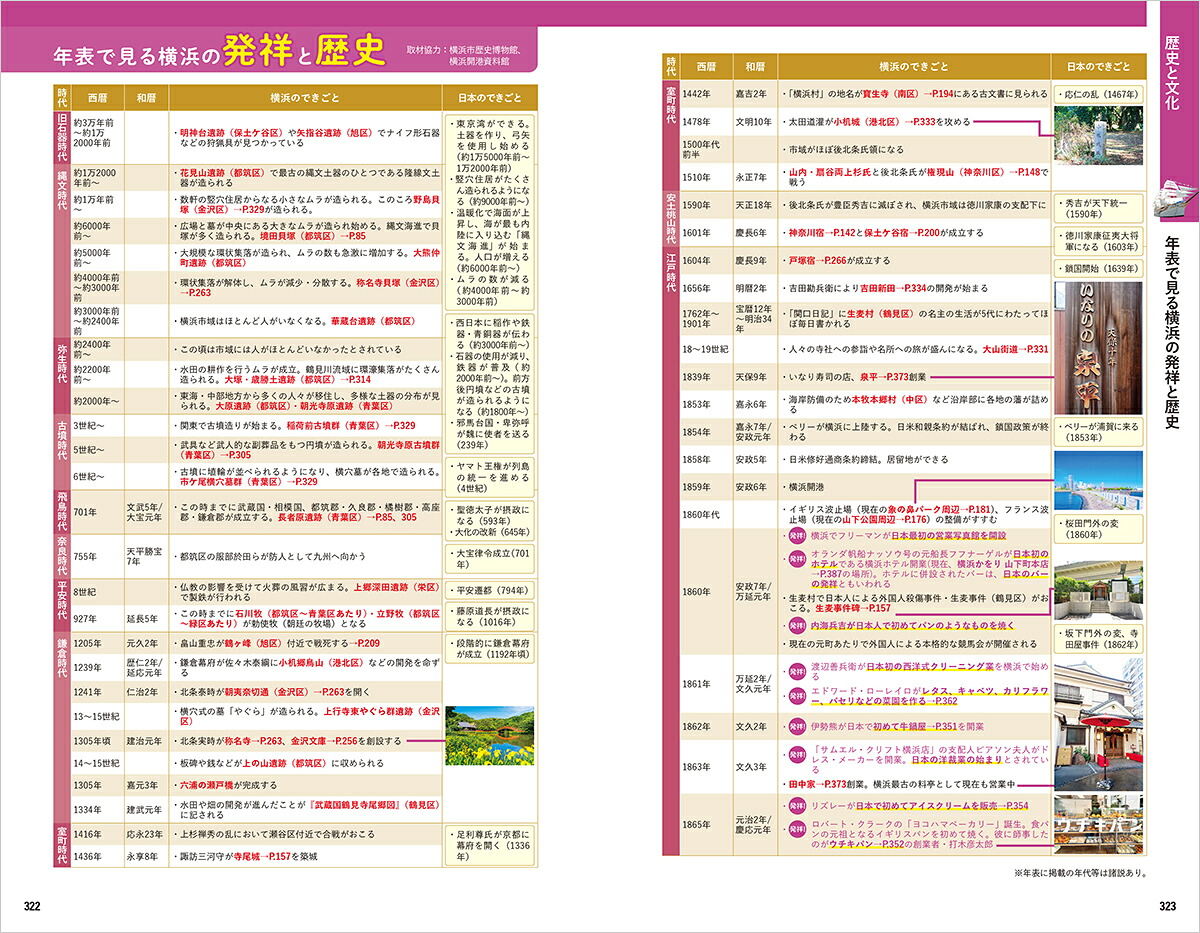Follow the 生麦事件碑→P.157 reference
Image resolution: width=1200 pixels, height=933 pixels.
click(851, 607)
